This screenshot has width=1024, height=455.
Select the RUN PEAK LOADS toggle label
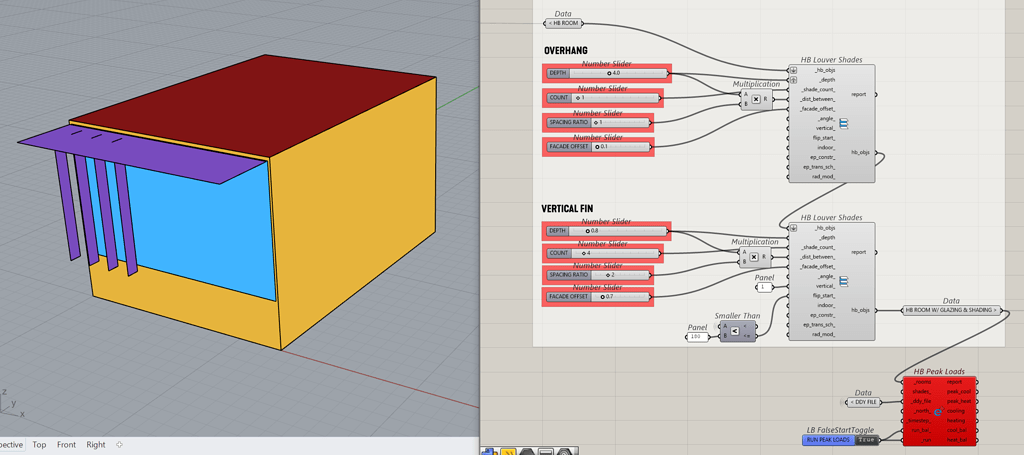coord(828,440)
